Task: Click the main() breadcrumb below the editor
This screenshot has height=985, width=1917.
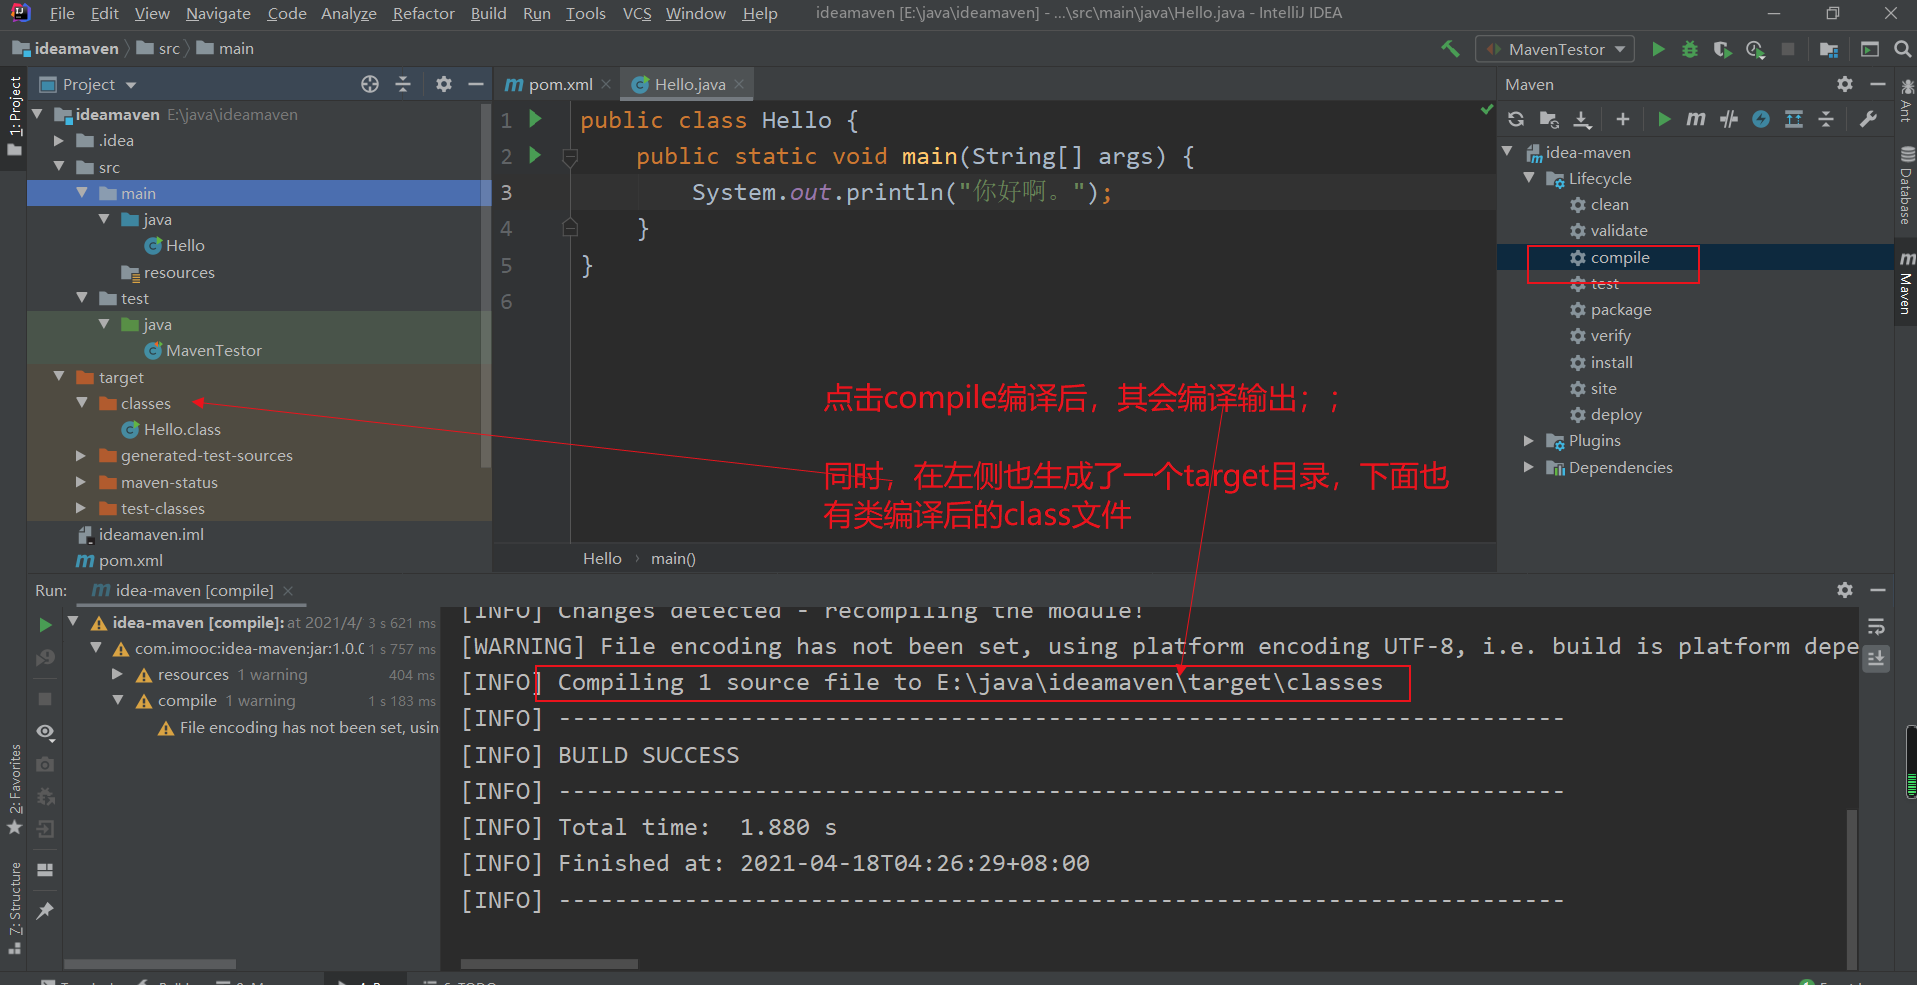Action: coord(673,558)
